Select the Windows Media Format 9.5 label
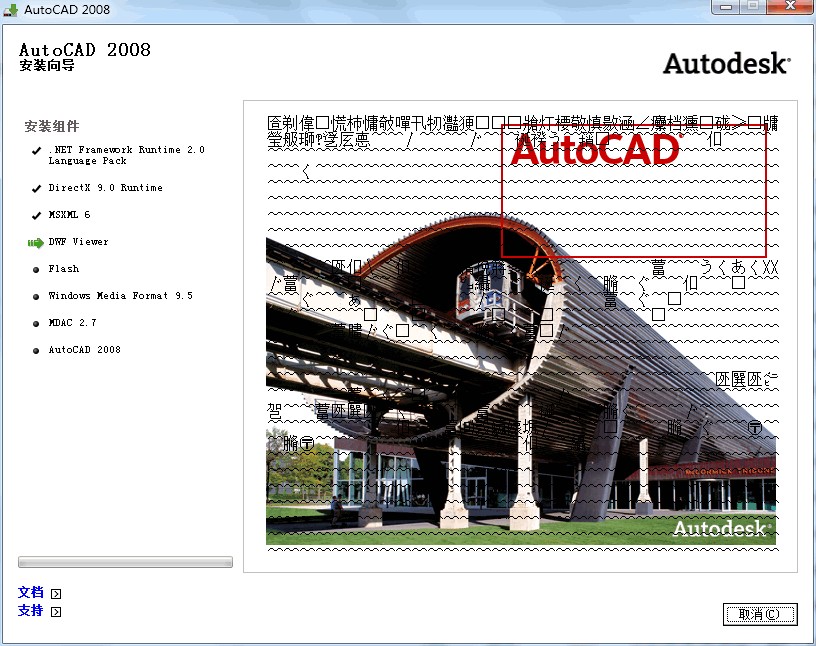 120,296
